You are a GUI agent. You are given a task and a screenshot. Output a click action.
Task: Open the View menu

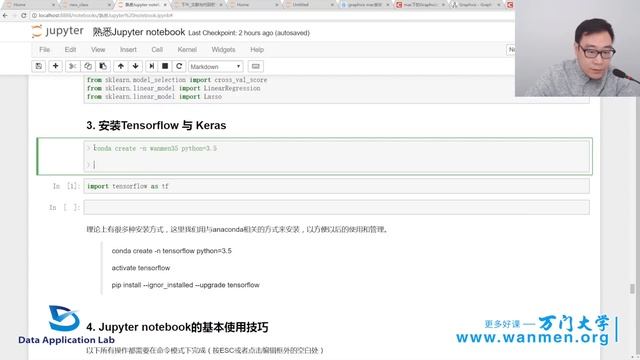coord(98,49)
